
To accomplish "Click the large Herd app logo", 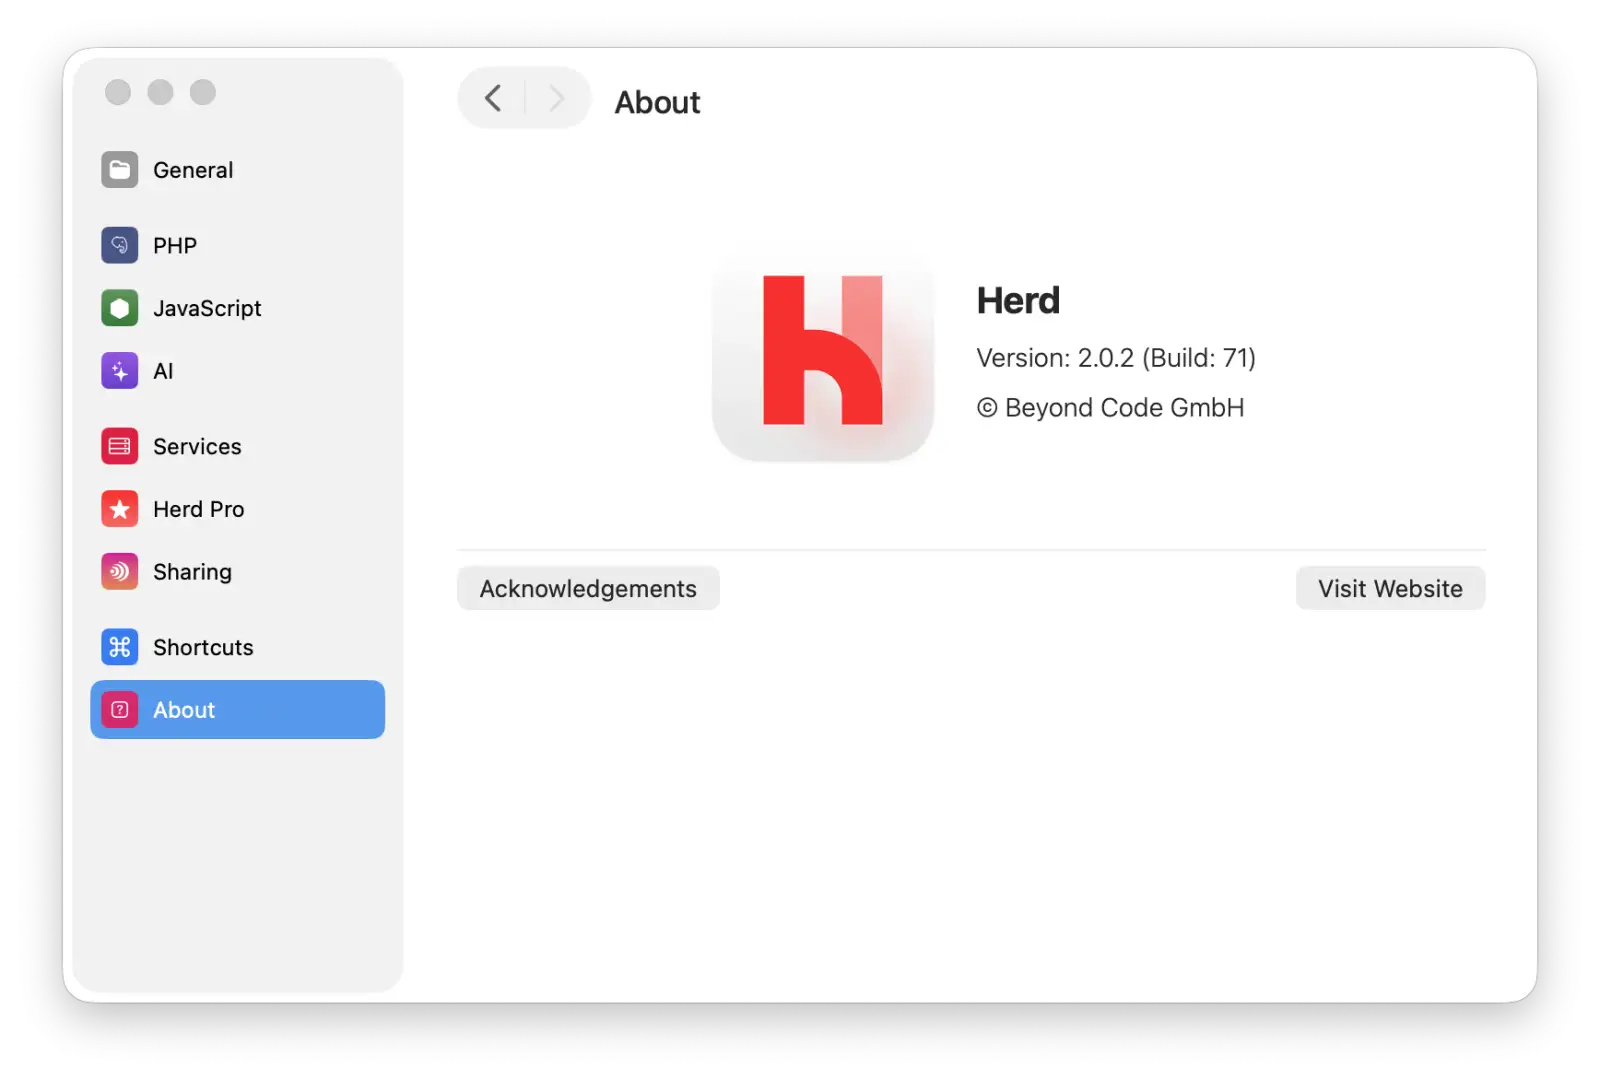I will pos(823,351).
